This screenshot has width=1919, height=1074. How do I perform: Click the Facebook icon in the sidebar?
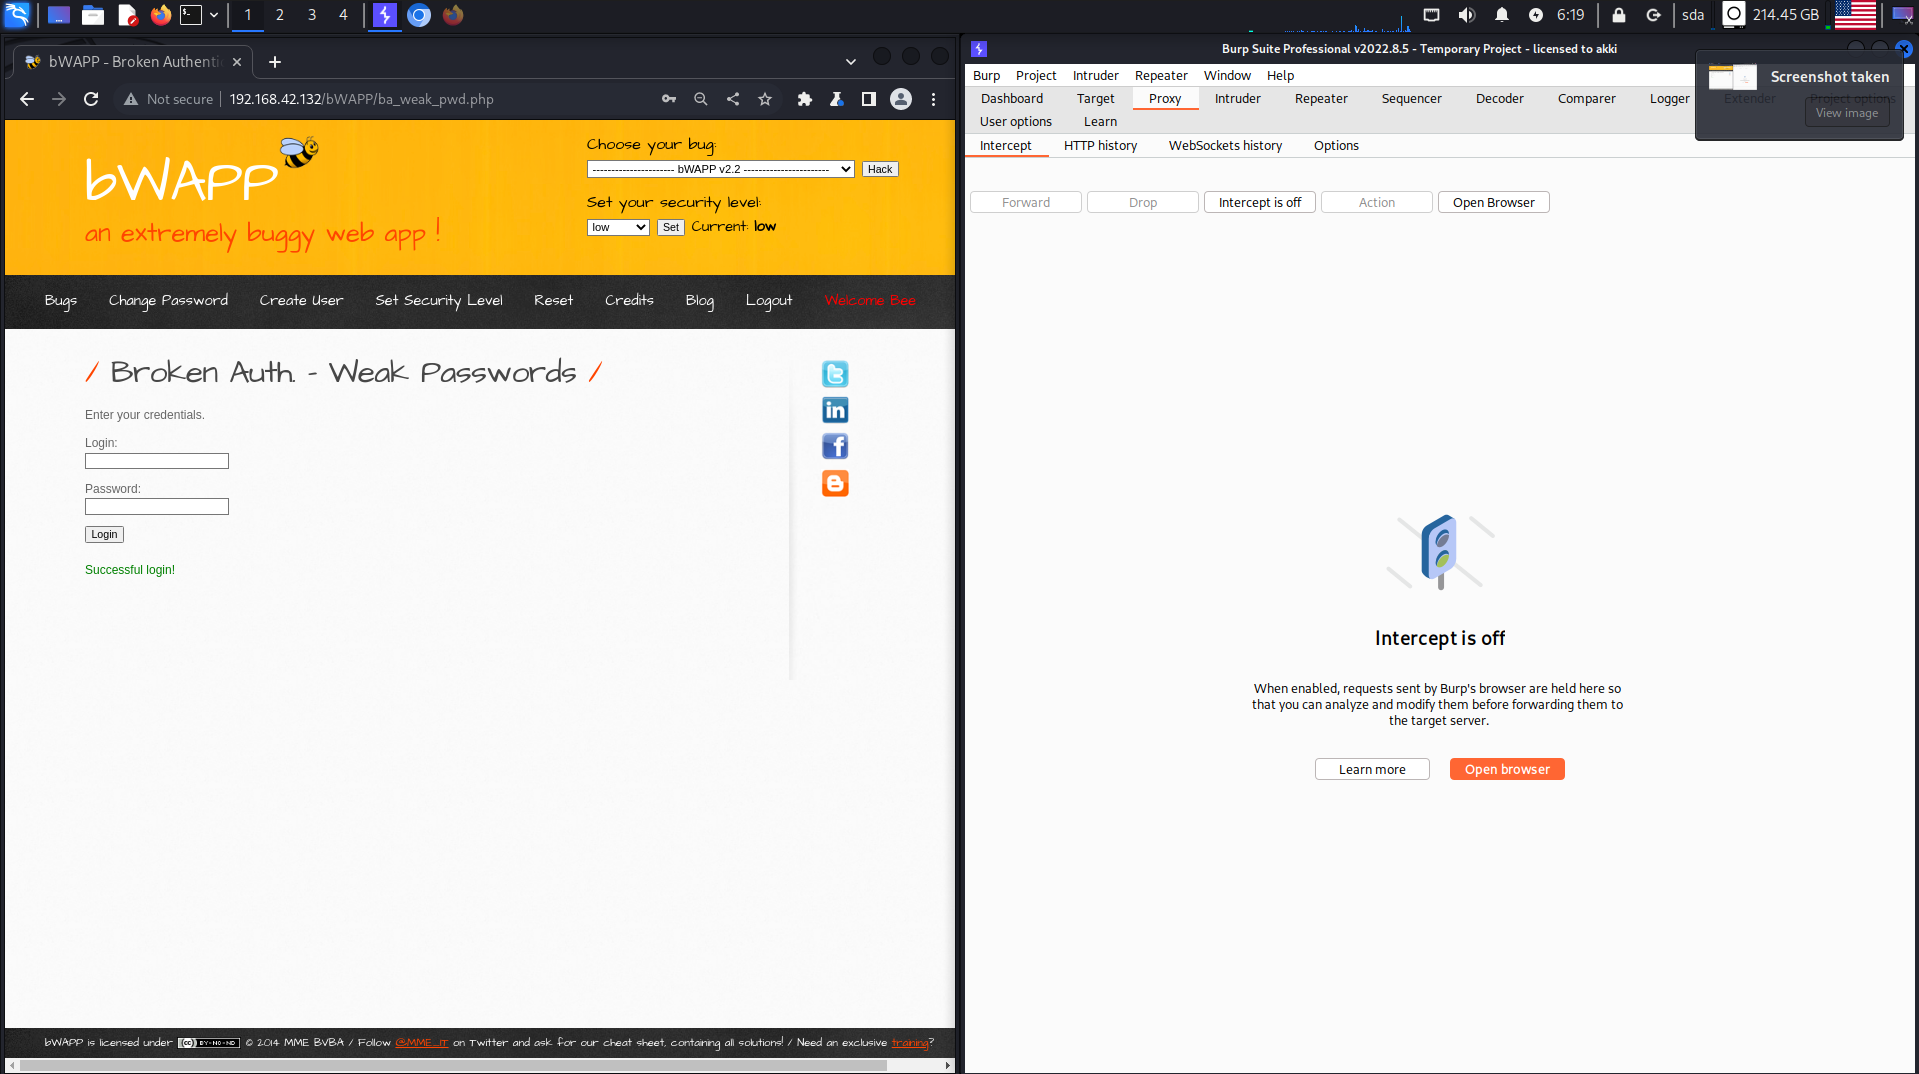click(x=834, y=446)
